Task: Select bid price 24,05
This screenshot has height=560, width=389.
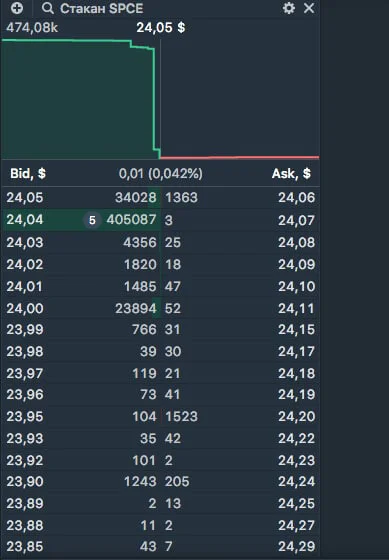Action: tap(25, 198)
